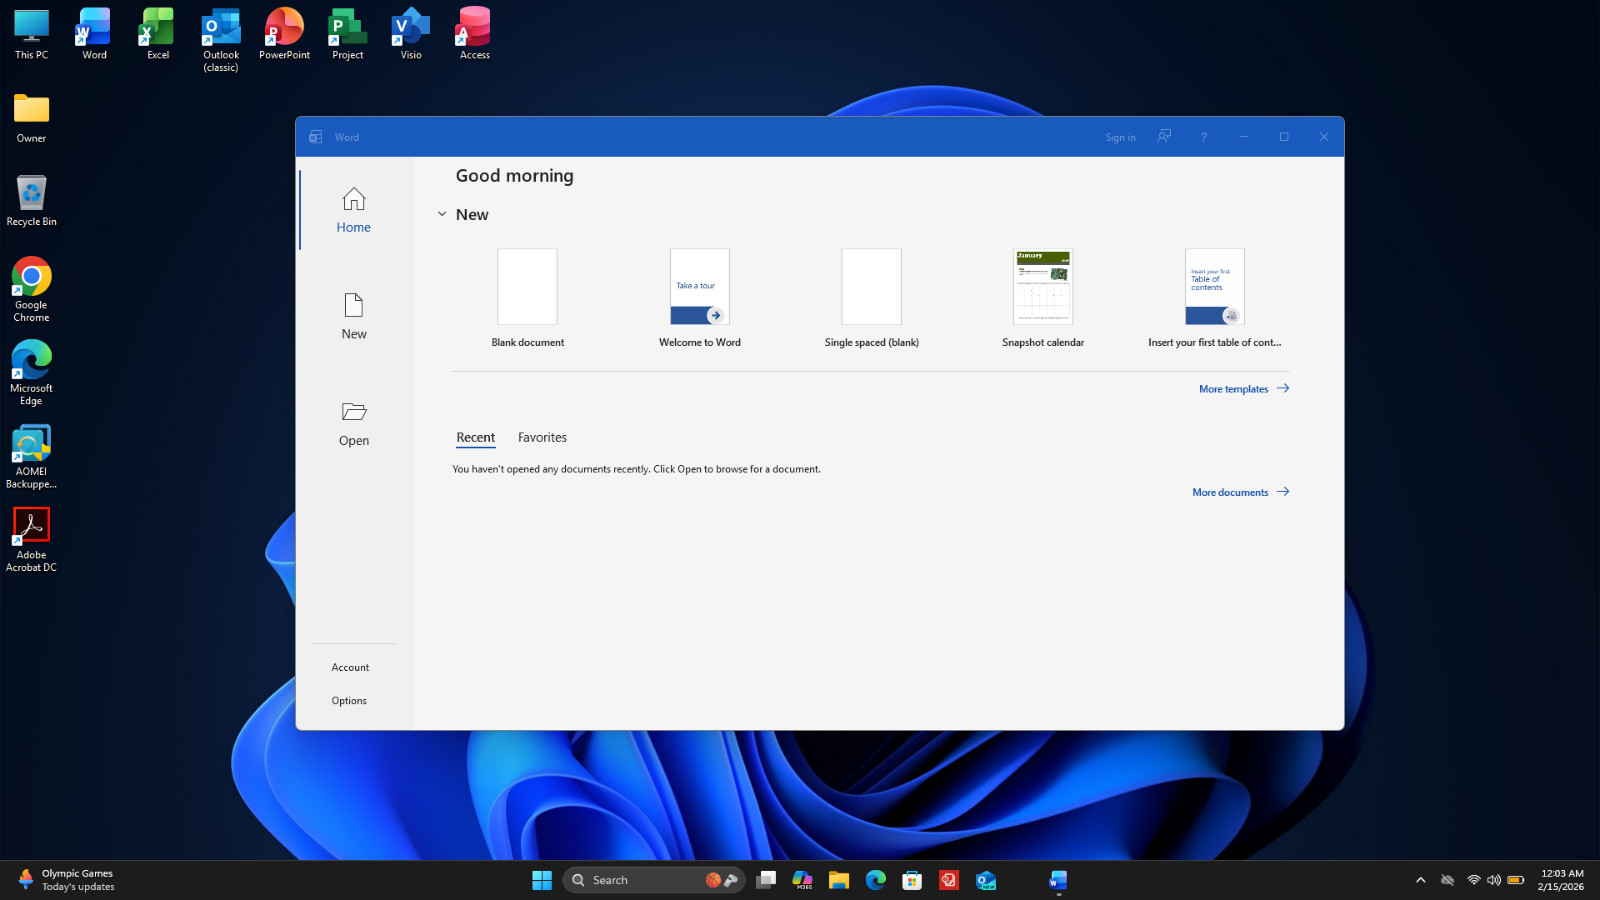Open the Home page in Word sidebar
The width and height of the screenshot is (1600, 900).
tap(354, 210)
